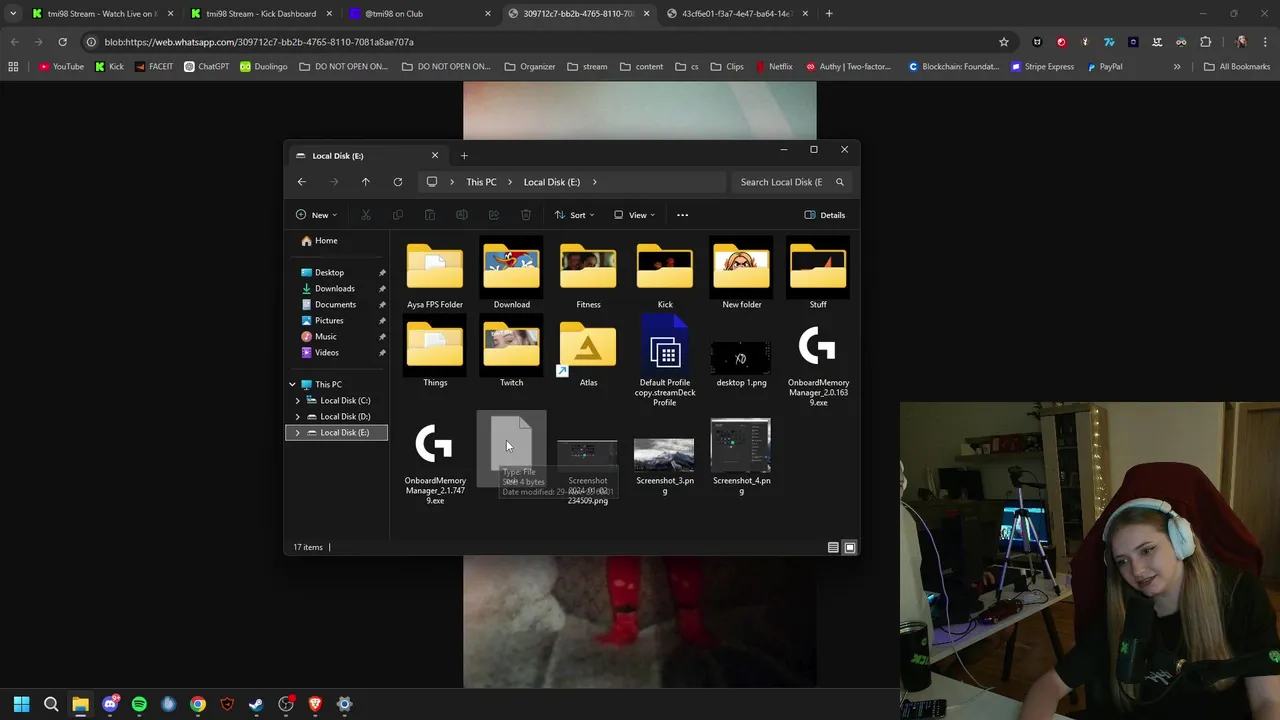The width and height of the screenshot is (1280, 720).
Task: Select Default Profile copy.streamDeckProfile file
Action: (x=665, y=362)
